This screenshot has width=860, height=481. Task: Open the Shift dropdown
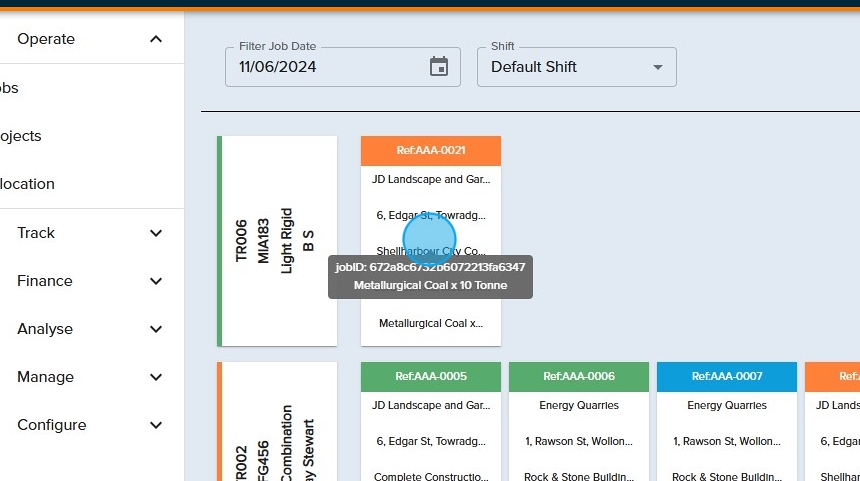(576, 67)
